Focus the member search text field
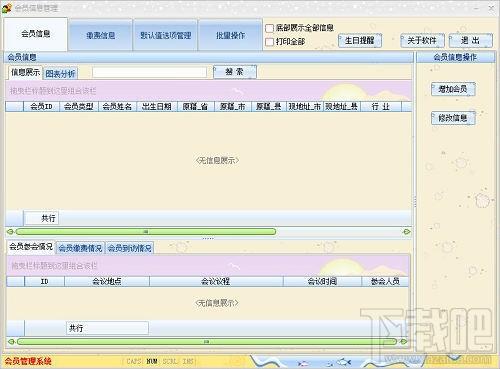 (x=150, y=72)
